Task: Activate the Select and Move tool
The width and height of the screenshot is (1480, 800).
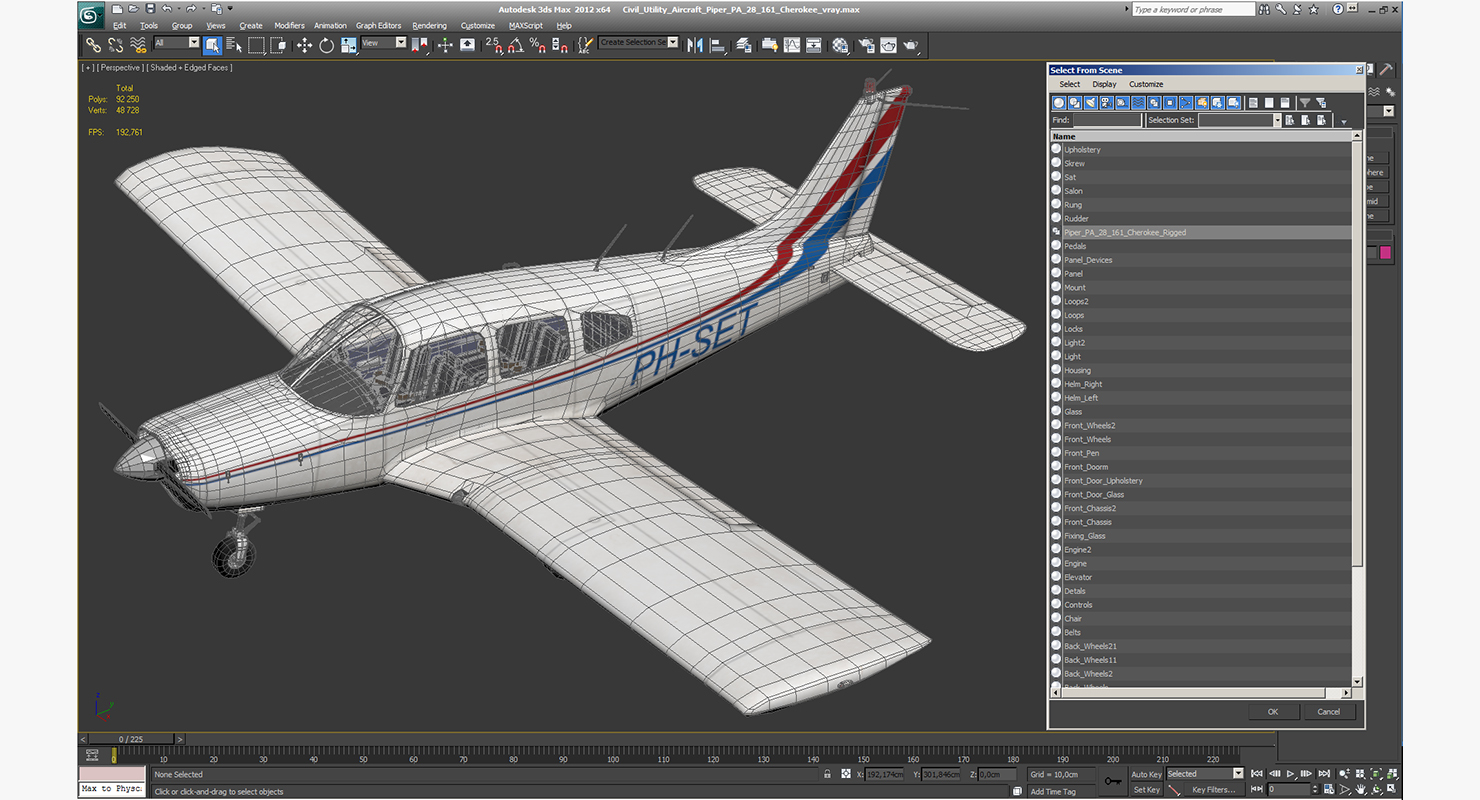Action: (304, 45)
